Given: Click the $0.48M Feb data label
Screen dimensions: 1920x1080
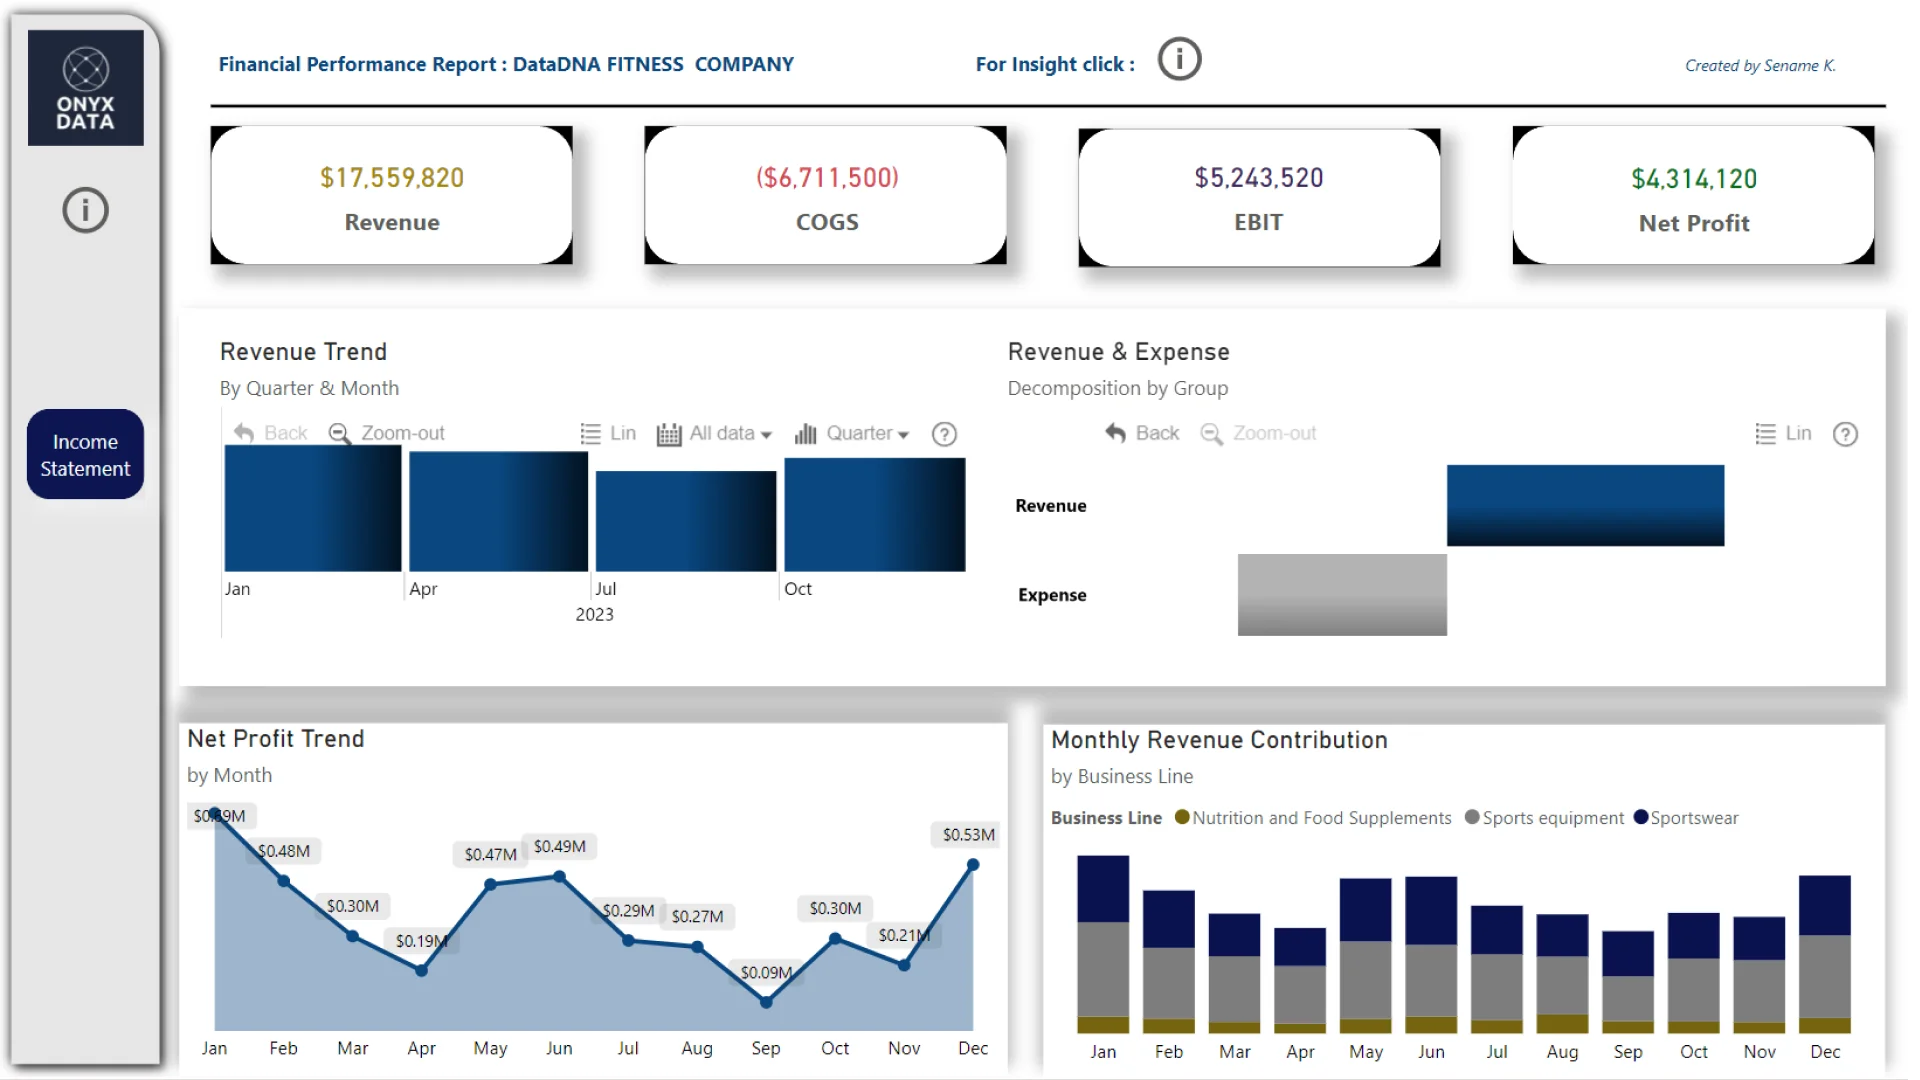Looking at the screenshot, I should (x=284, y=851).
